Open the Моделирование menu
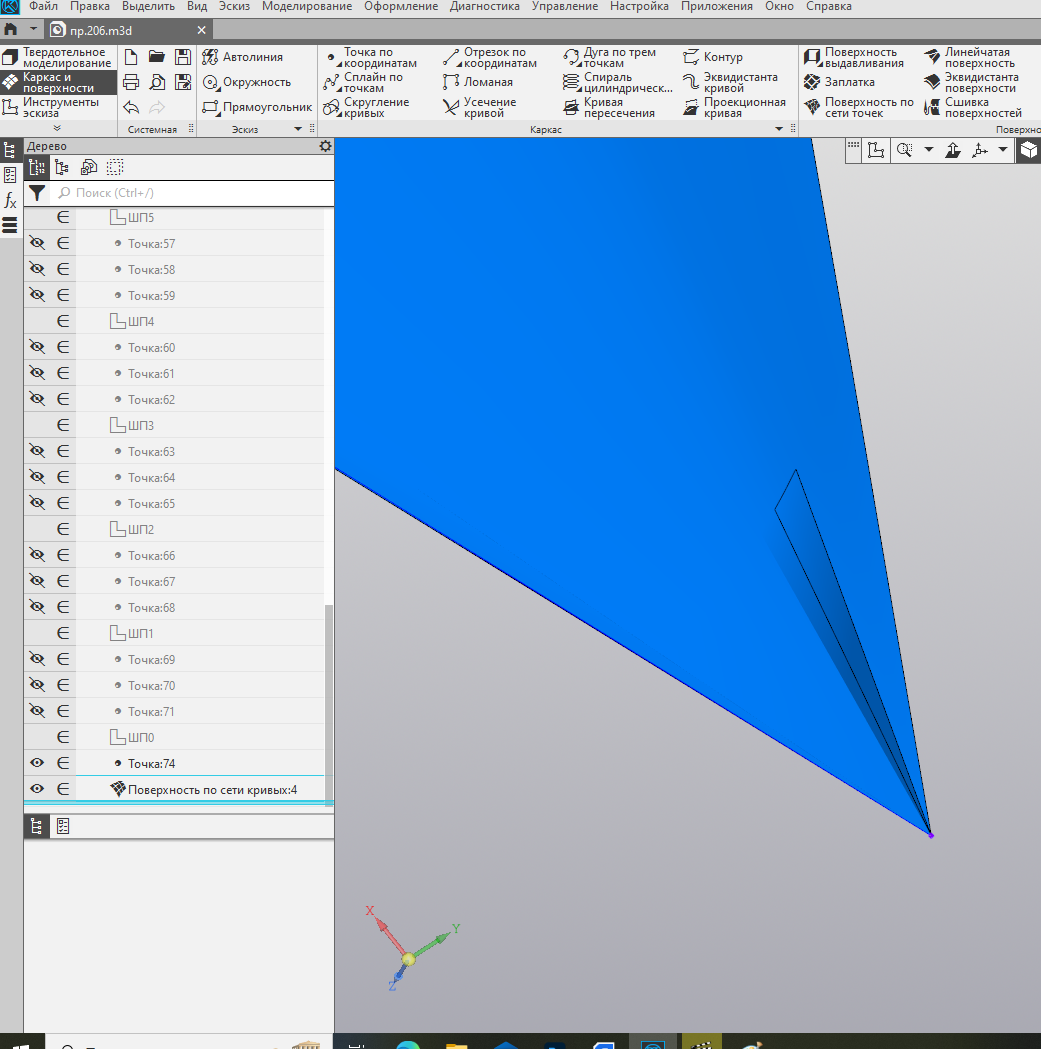The height and width of the screenshot is (1049, 1041). (306, 7)
